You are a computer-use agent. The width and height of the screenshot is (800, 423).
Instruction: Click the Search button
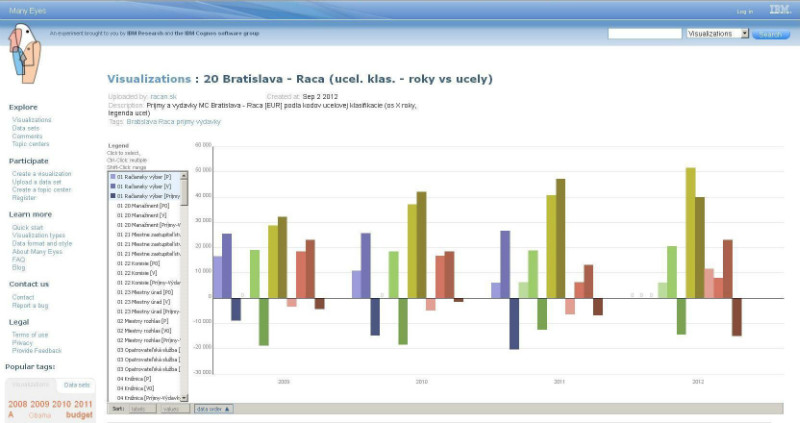coord(770,33)
